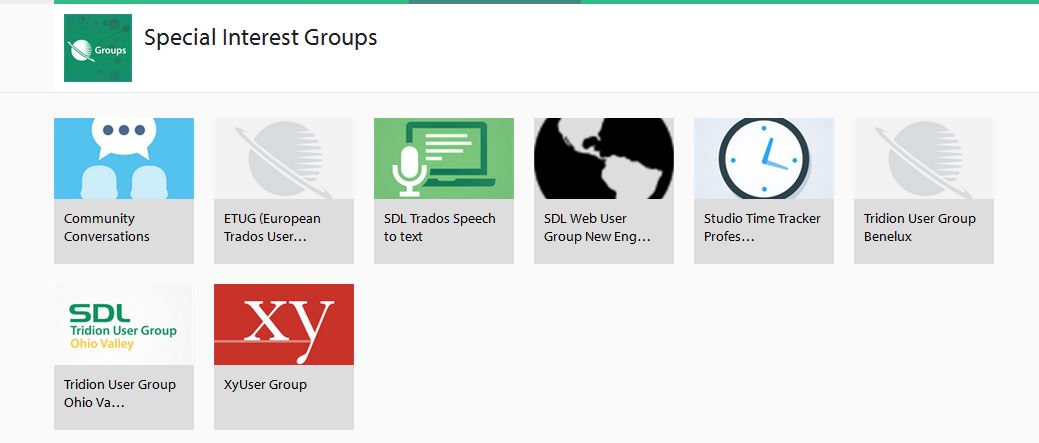The width and height of the screenshot is (1039, 443).
Task: Click the green Groups logo in header
Action: coord(98,48)
